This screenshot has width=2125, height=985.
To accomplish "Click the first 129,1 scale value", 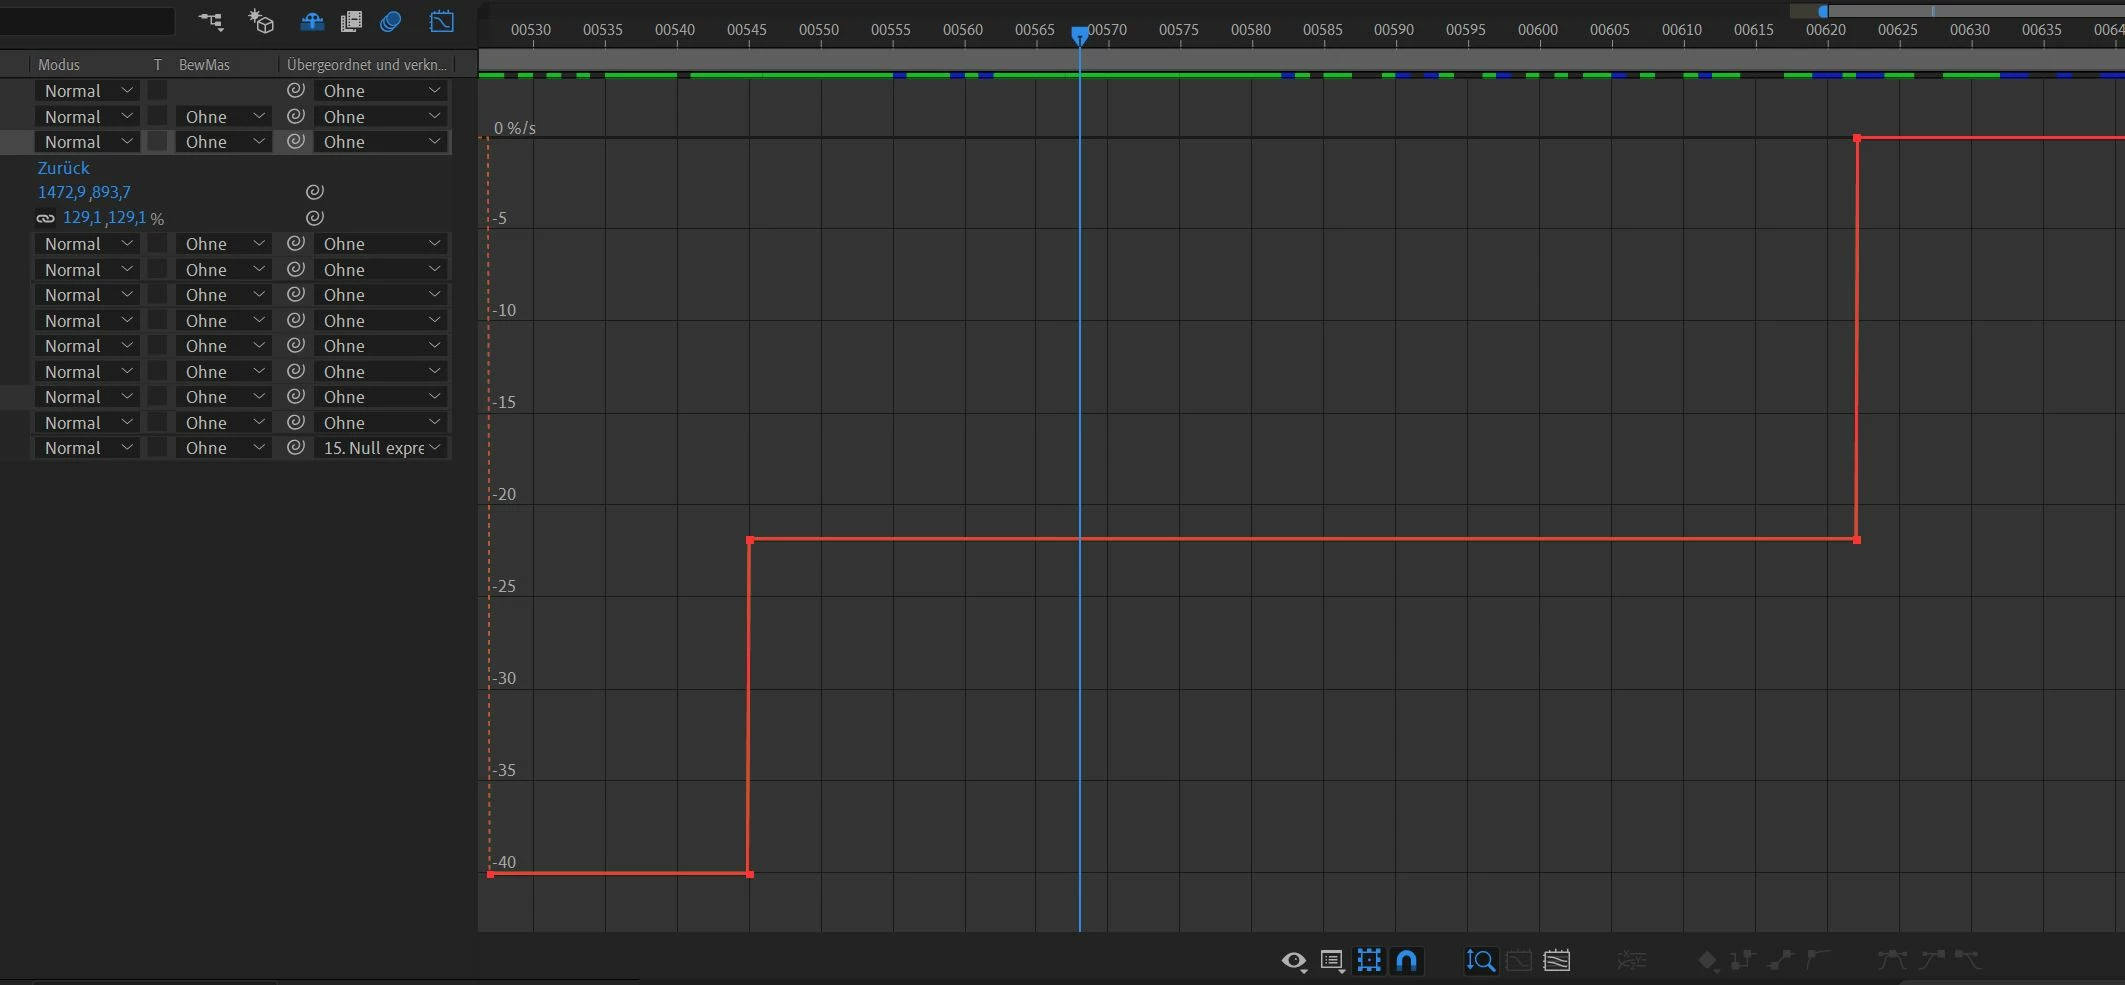I will [82, 217].
